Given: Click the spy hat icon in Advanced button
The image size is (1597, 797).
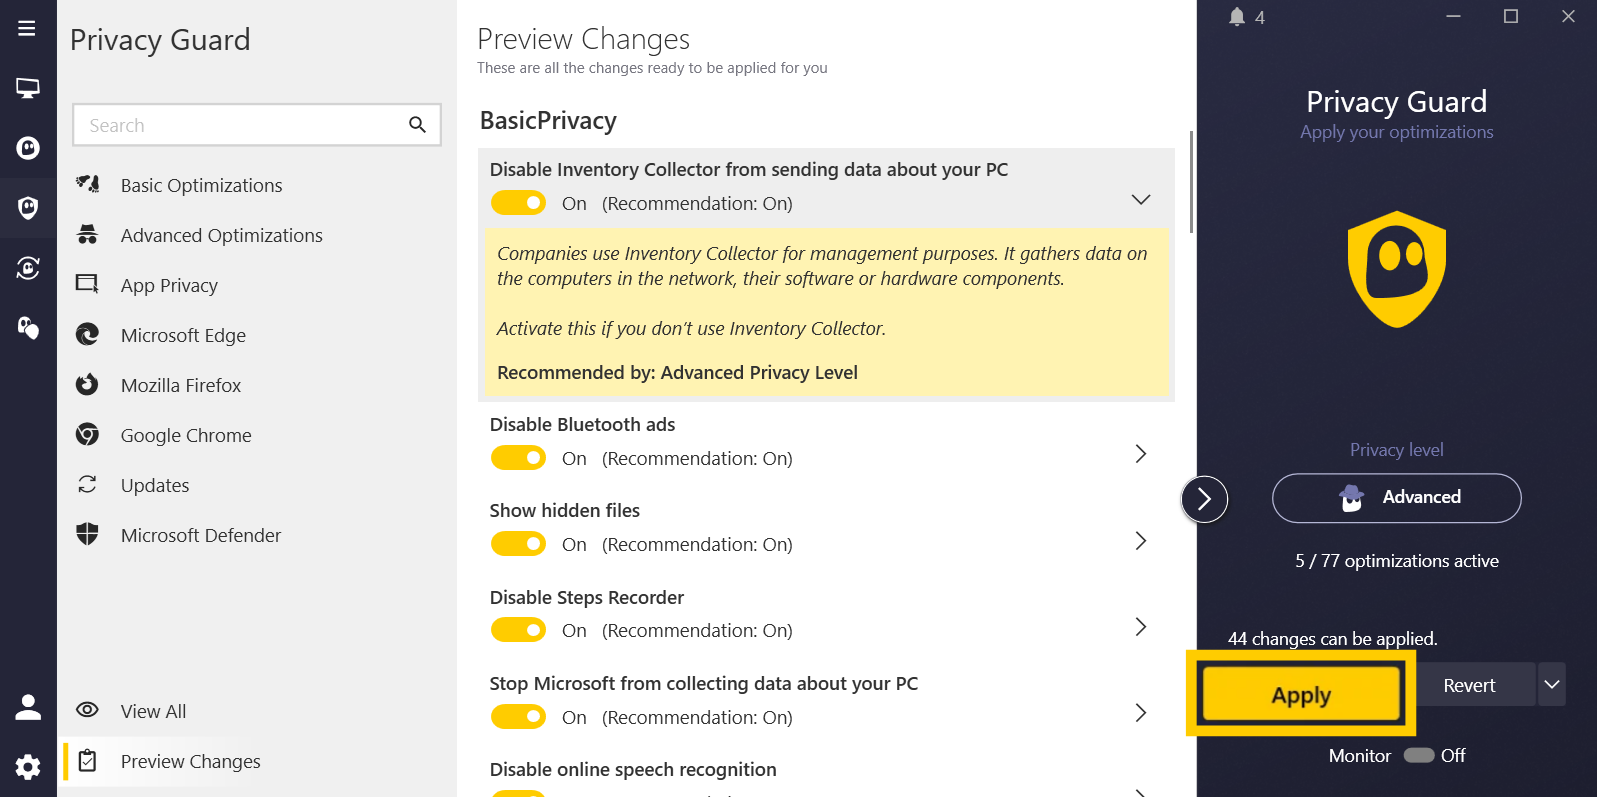Looking at the screenshot, I should coord(1352,498).
